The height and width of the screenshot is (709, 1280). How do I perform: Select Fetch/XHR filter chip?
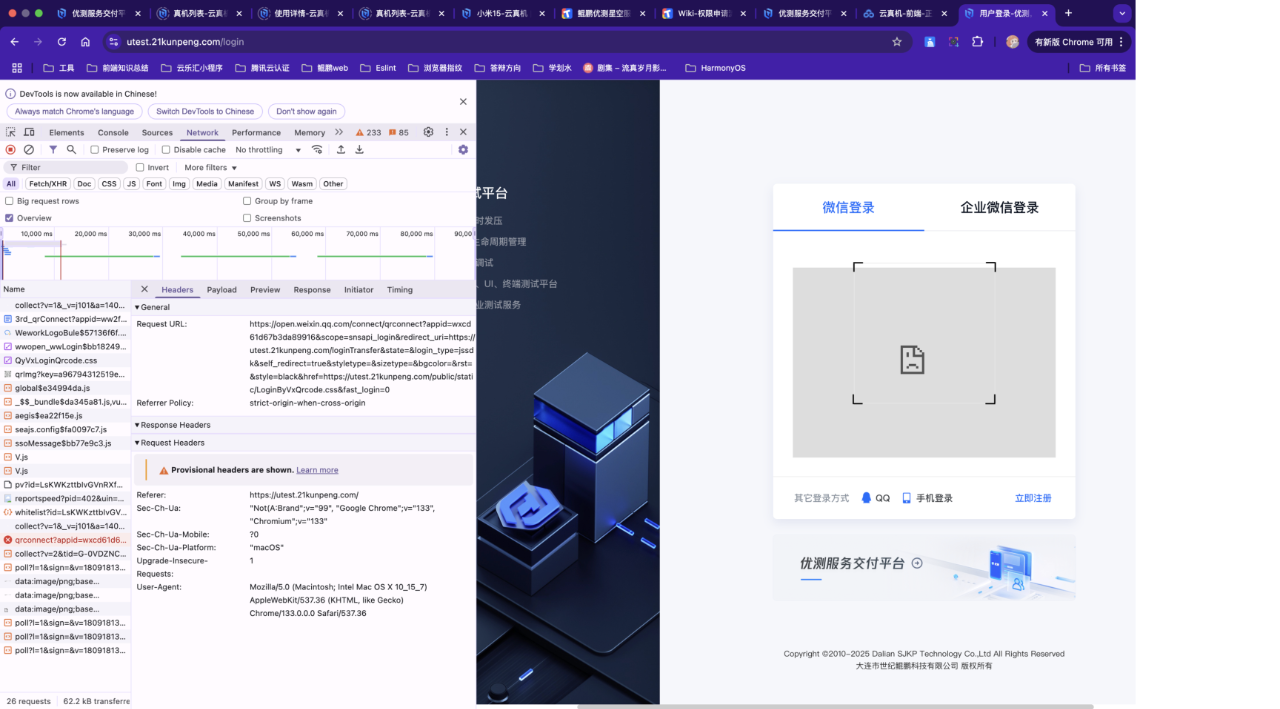pos(48,184)
